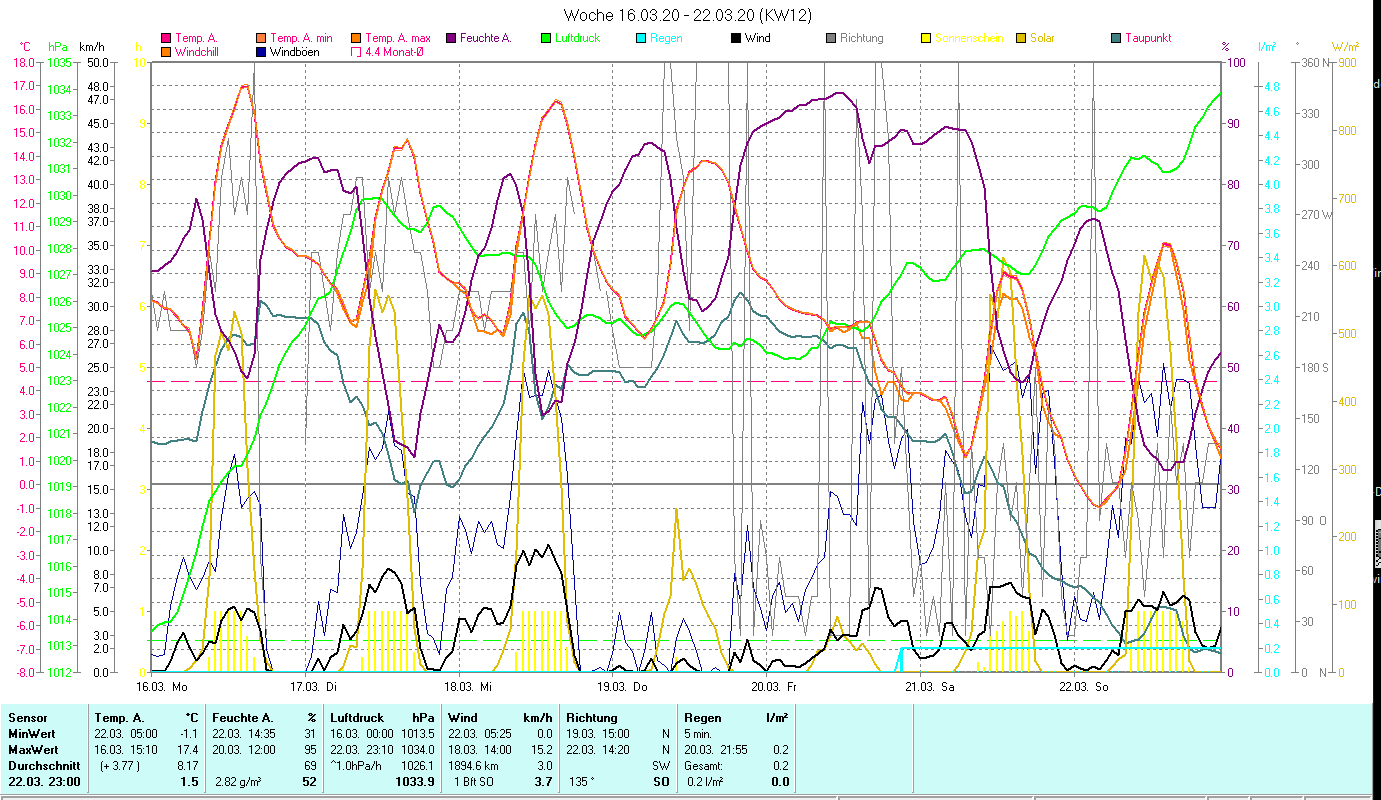
Task: Click the yellow Sonnenschein legend swatch
Action: pyautogui.click(x=926, y=39)
